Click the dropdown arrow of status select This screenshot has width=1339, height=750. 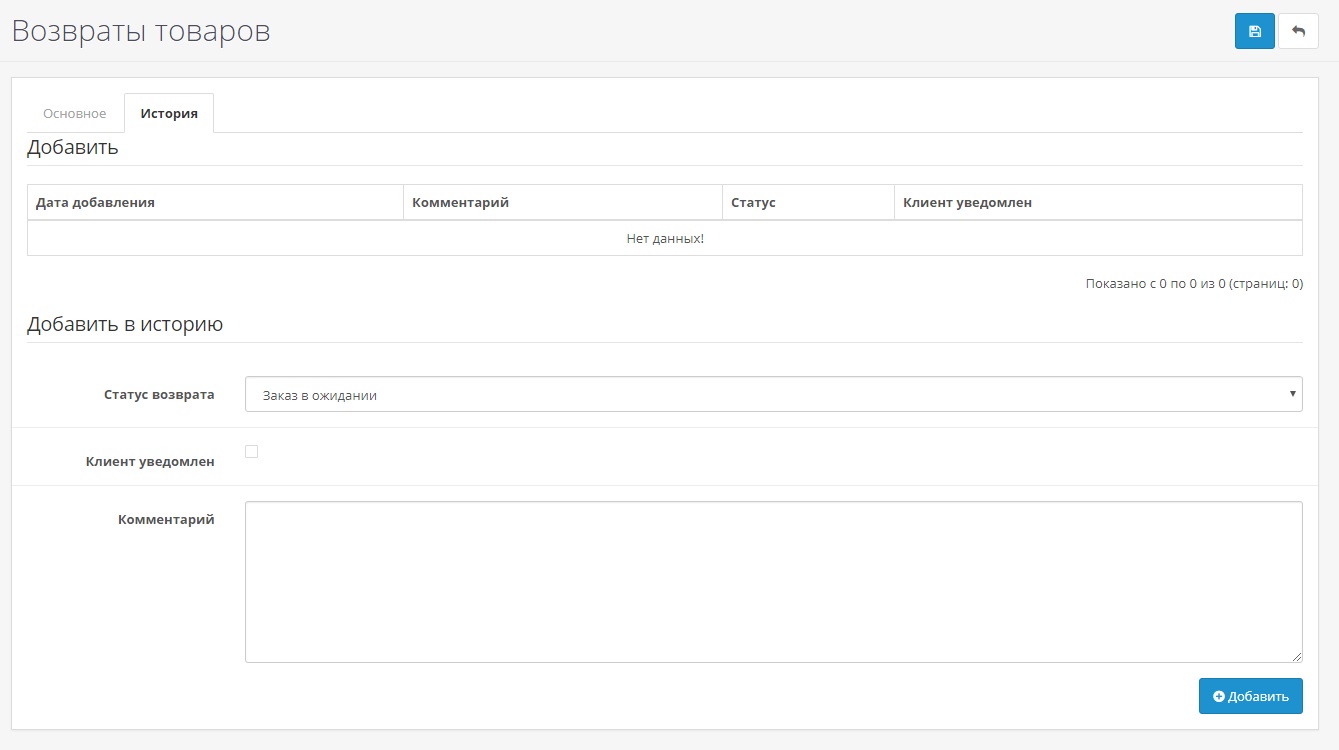tap(1294, 394)
